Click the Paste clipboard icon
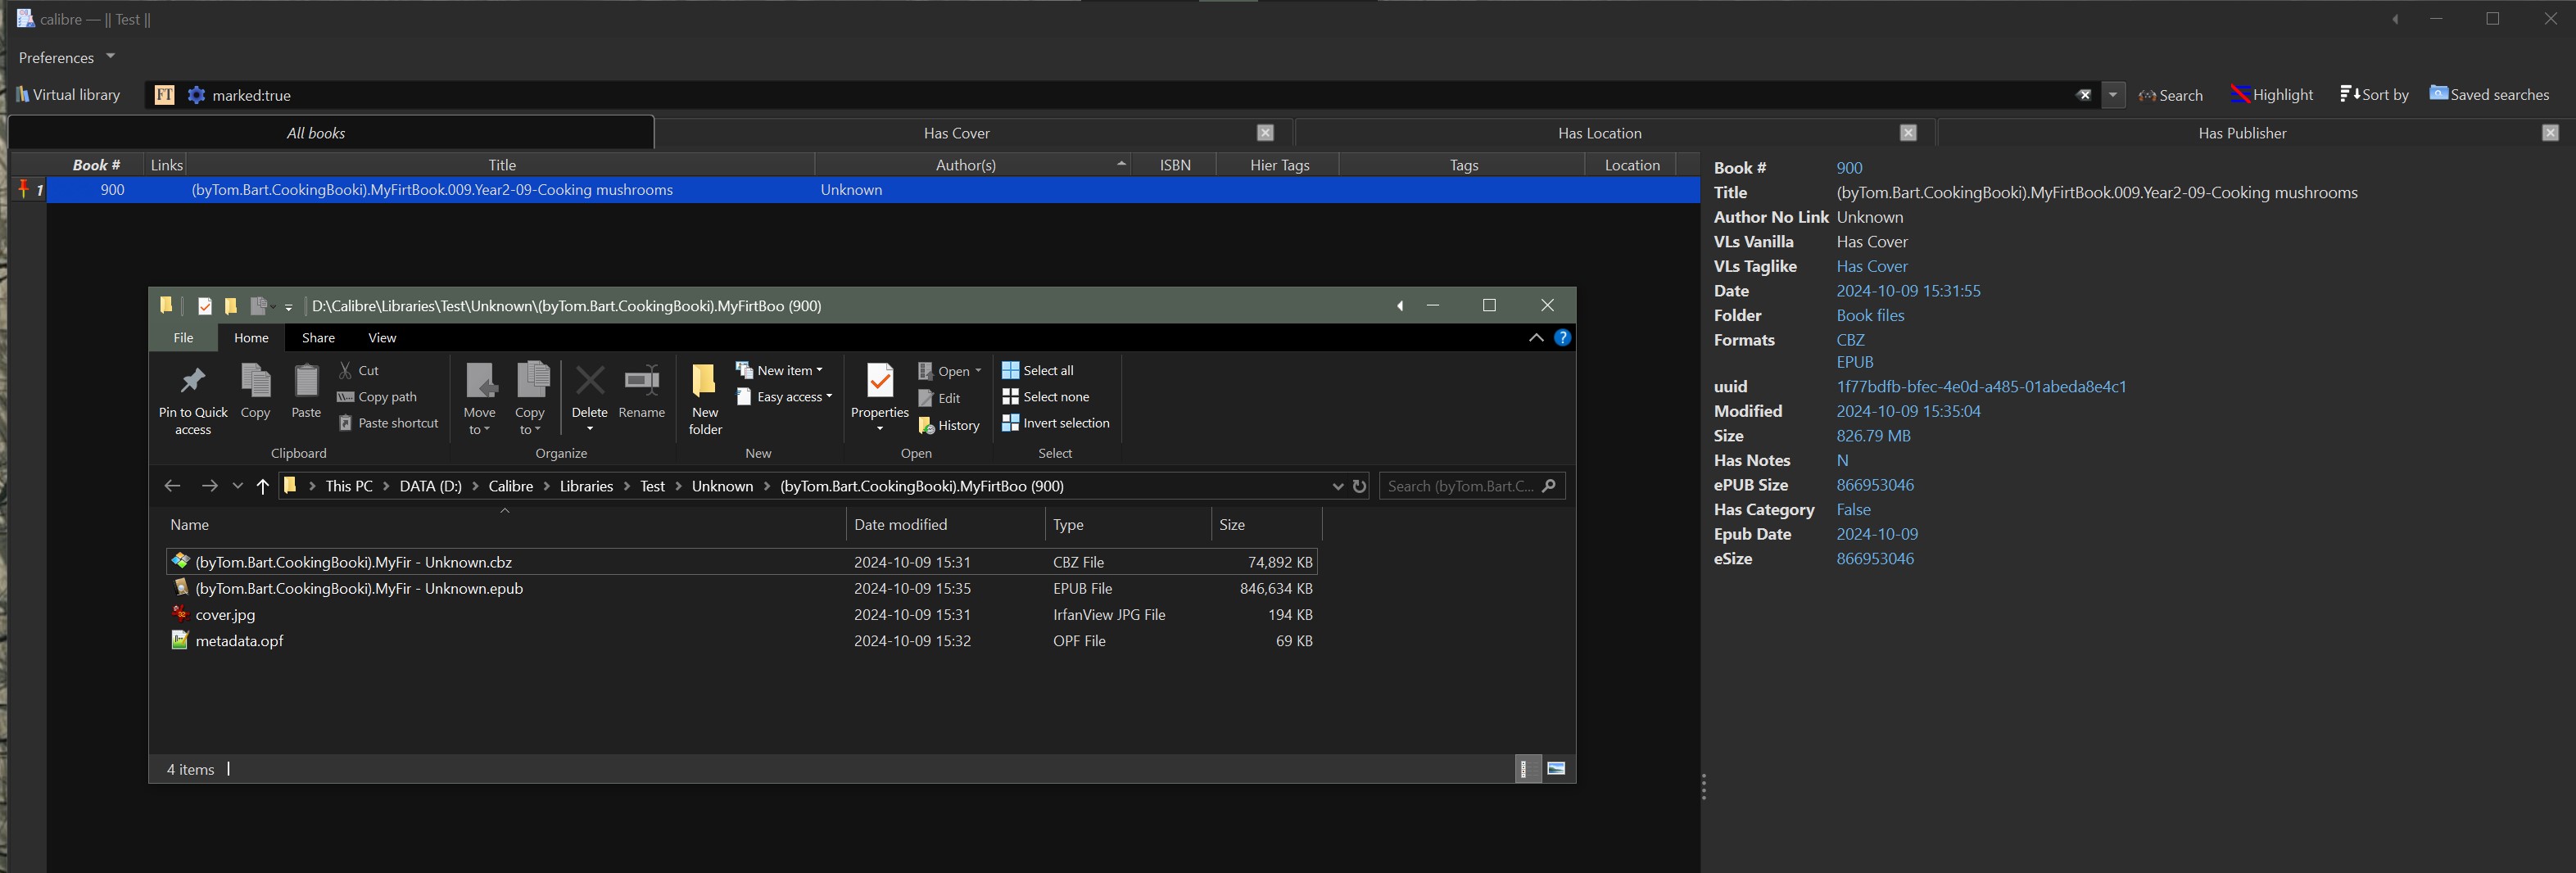This screenshot has width=2576, height=873. [306, 382]
